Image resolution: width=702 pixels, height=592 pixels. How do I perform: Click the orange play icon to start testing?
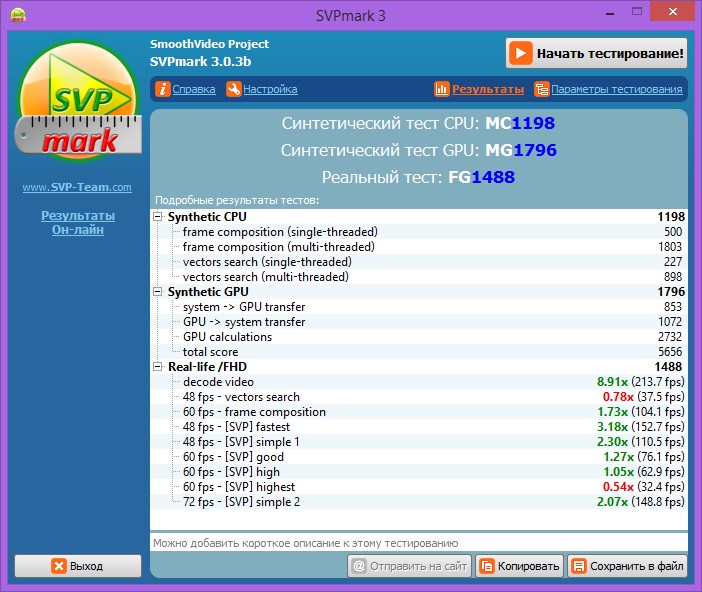(521, 53)
